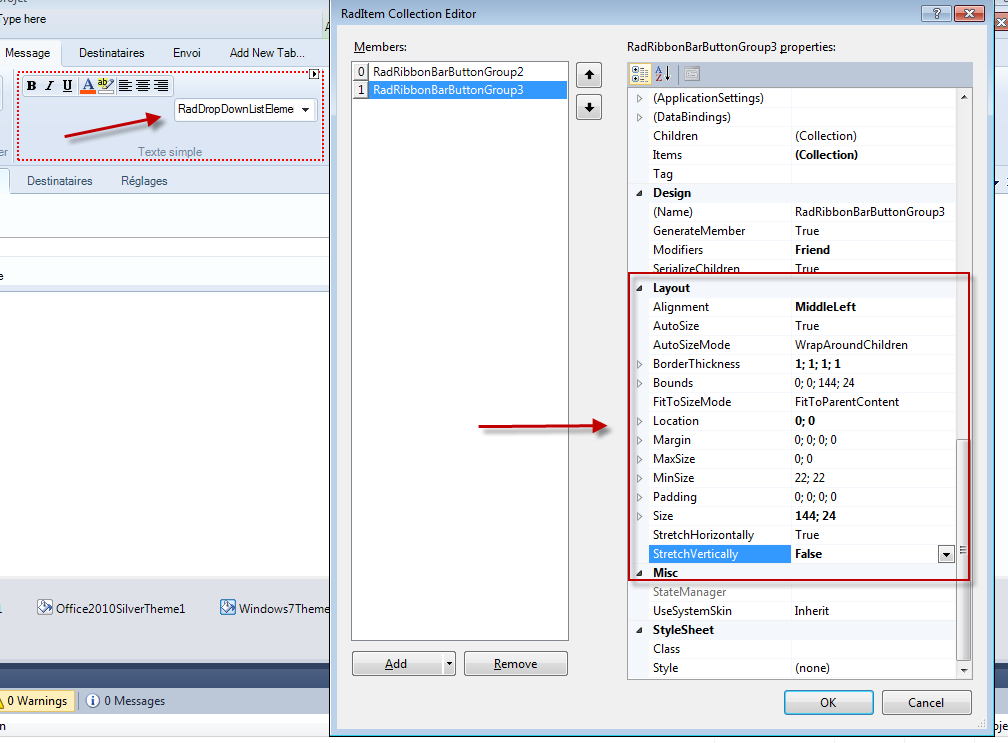Image resolution: width=1008 pixels, height=743 pixels.
Task: Align text right in the ribbon
Action: click(x=161, y=85)
